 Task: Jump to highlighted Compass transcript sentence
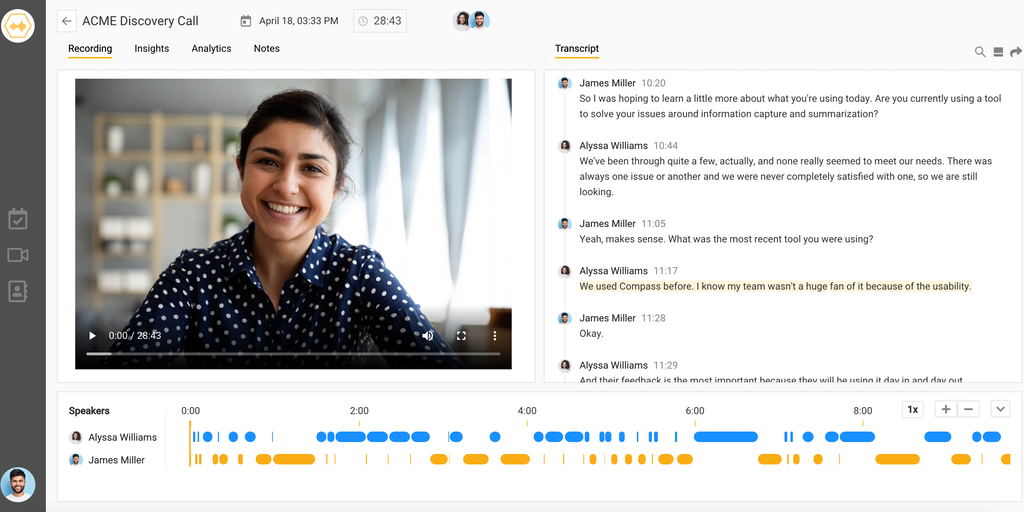pos(775,287)
